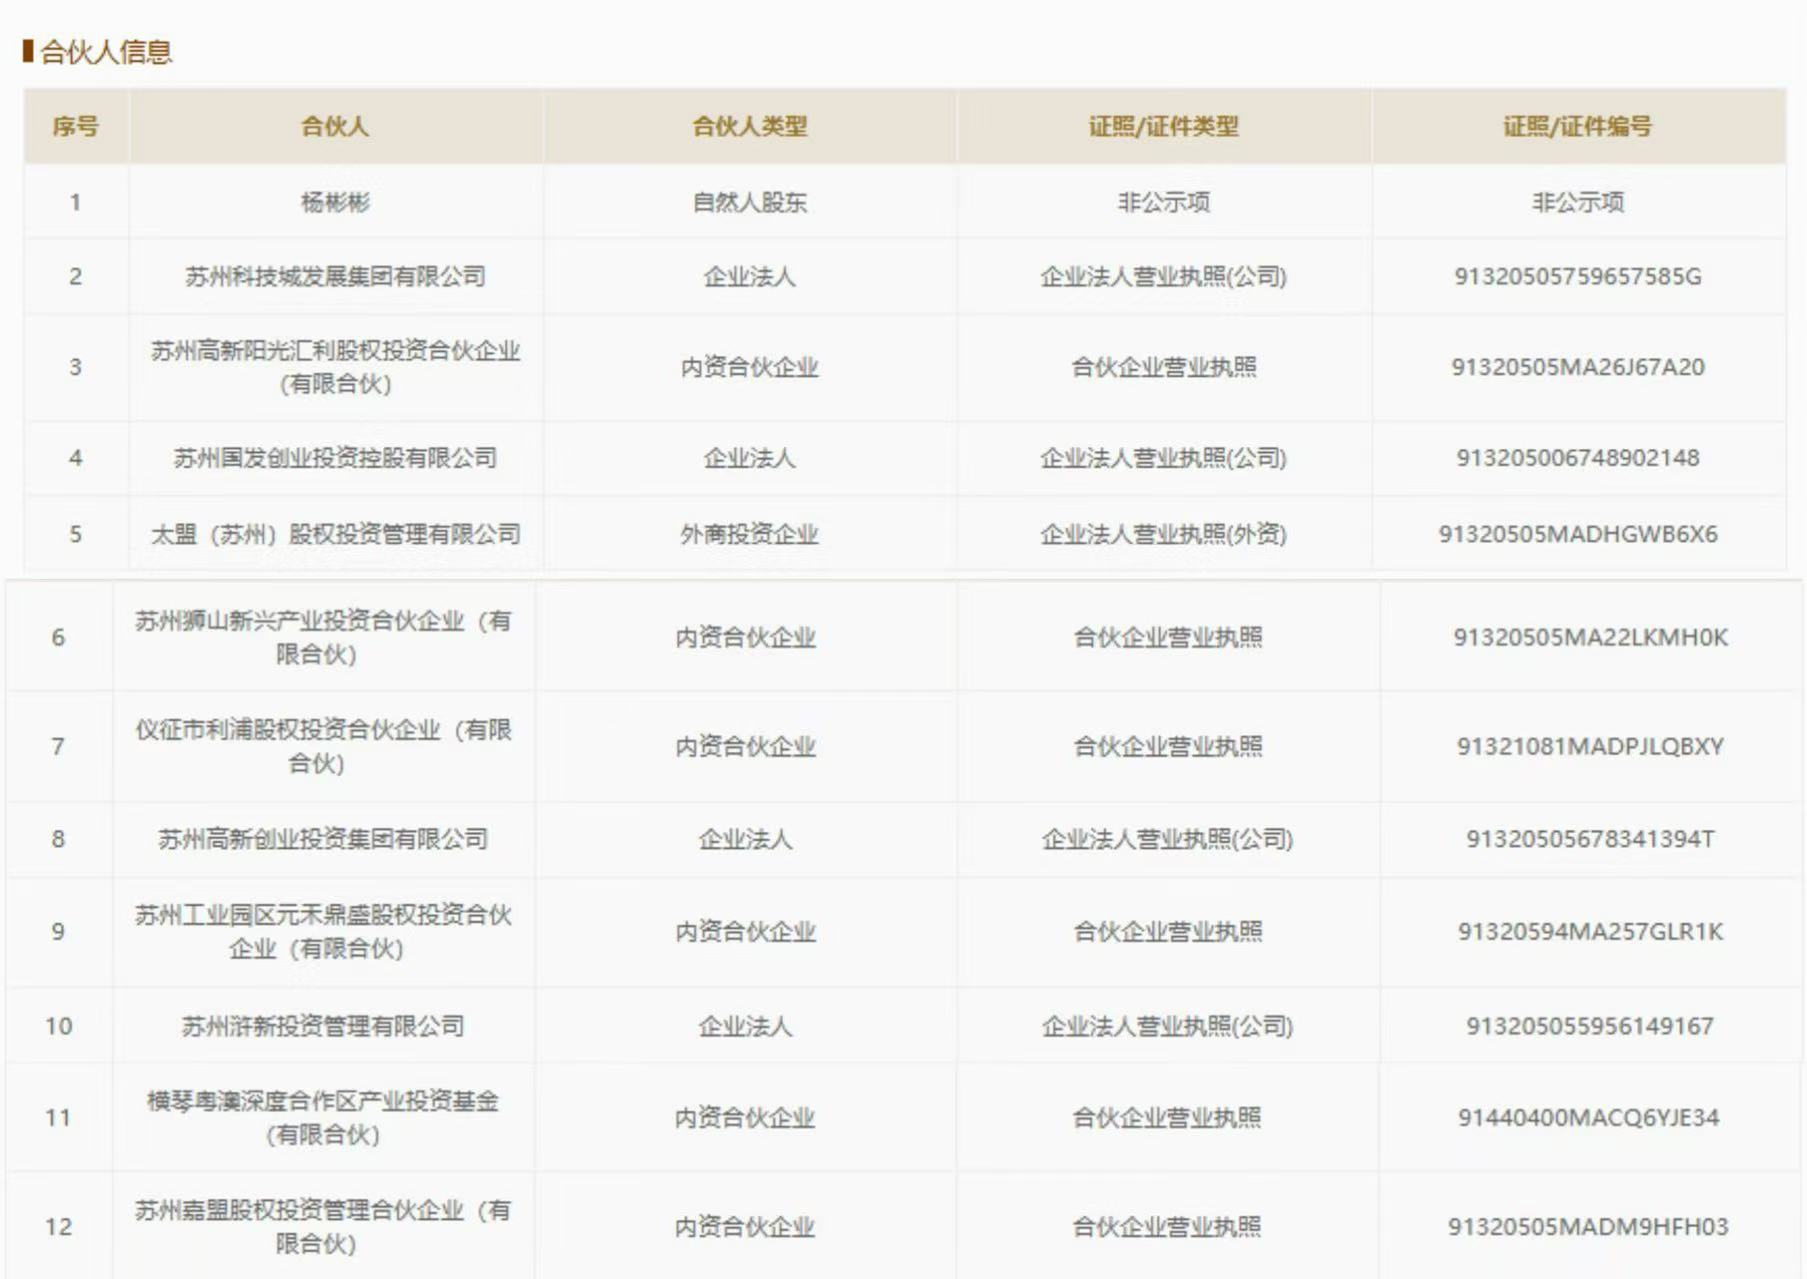Open 苏州嘉盟股权投资管理合伙企业 partner entry
Image resolution: width=1807 pixels, height=1279 pixels.
(x=322, y=1226)
